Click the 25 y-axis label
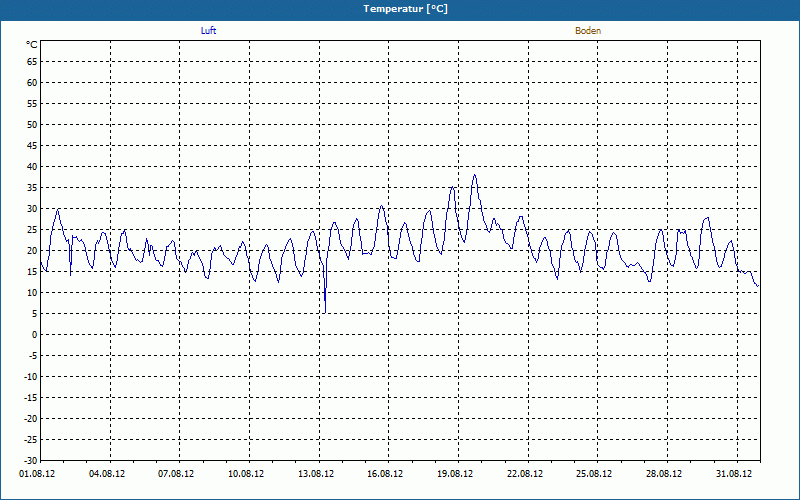The height and width of the screenshot is (500, 800). (32, 230)
